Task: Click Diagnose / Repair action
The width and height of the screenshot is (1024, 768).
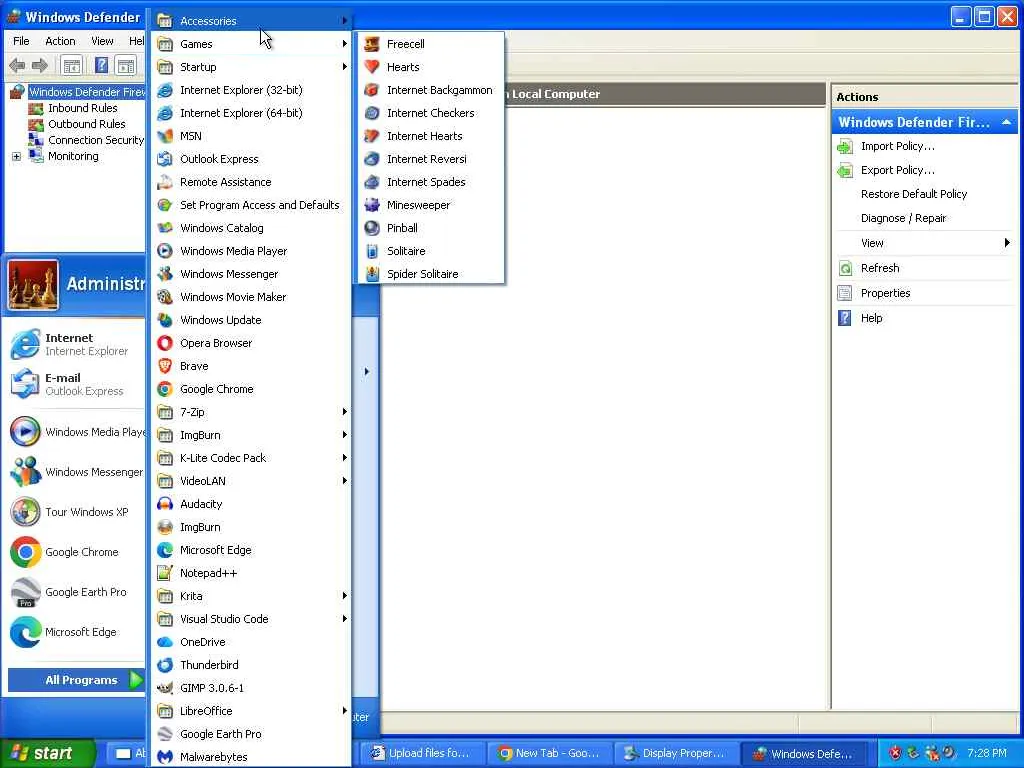Action: pos(903,218)
